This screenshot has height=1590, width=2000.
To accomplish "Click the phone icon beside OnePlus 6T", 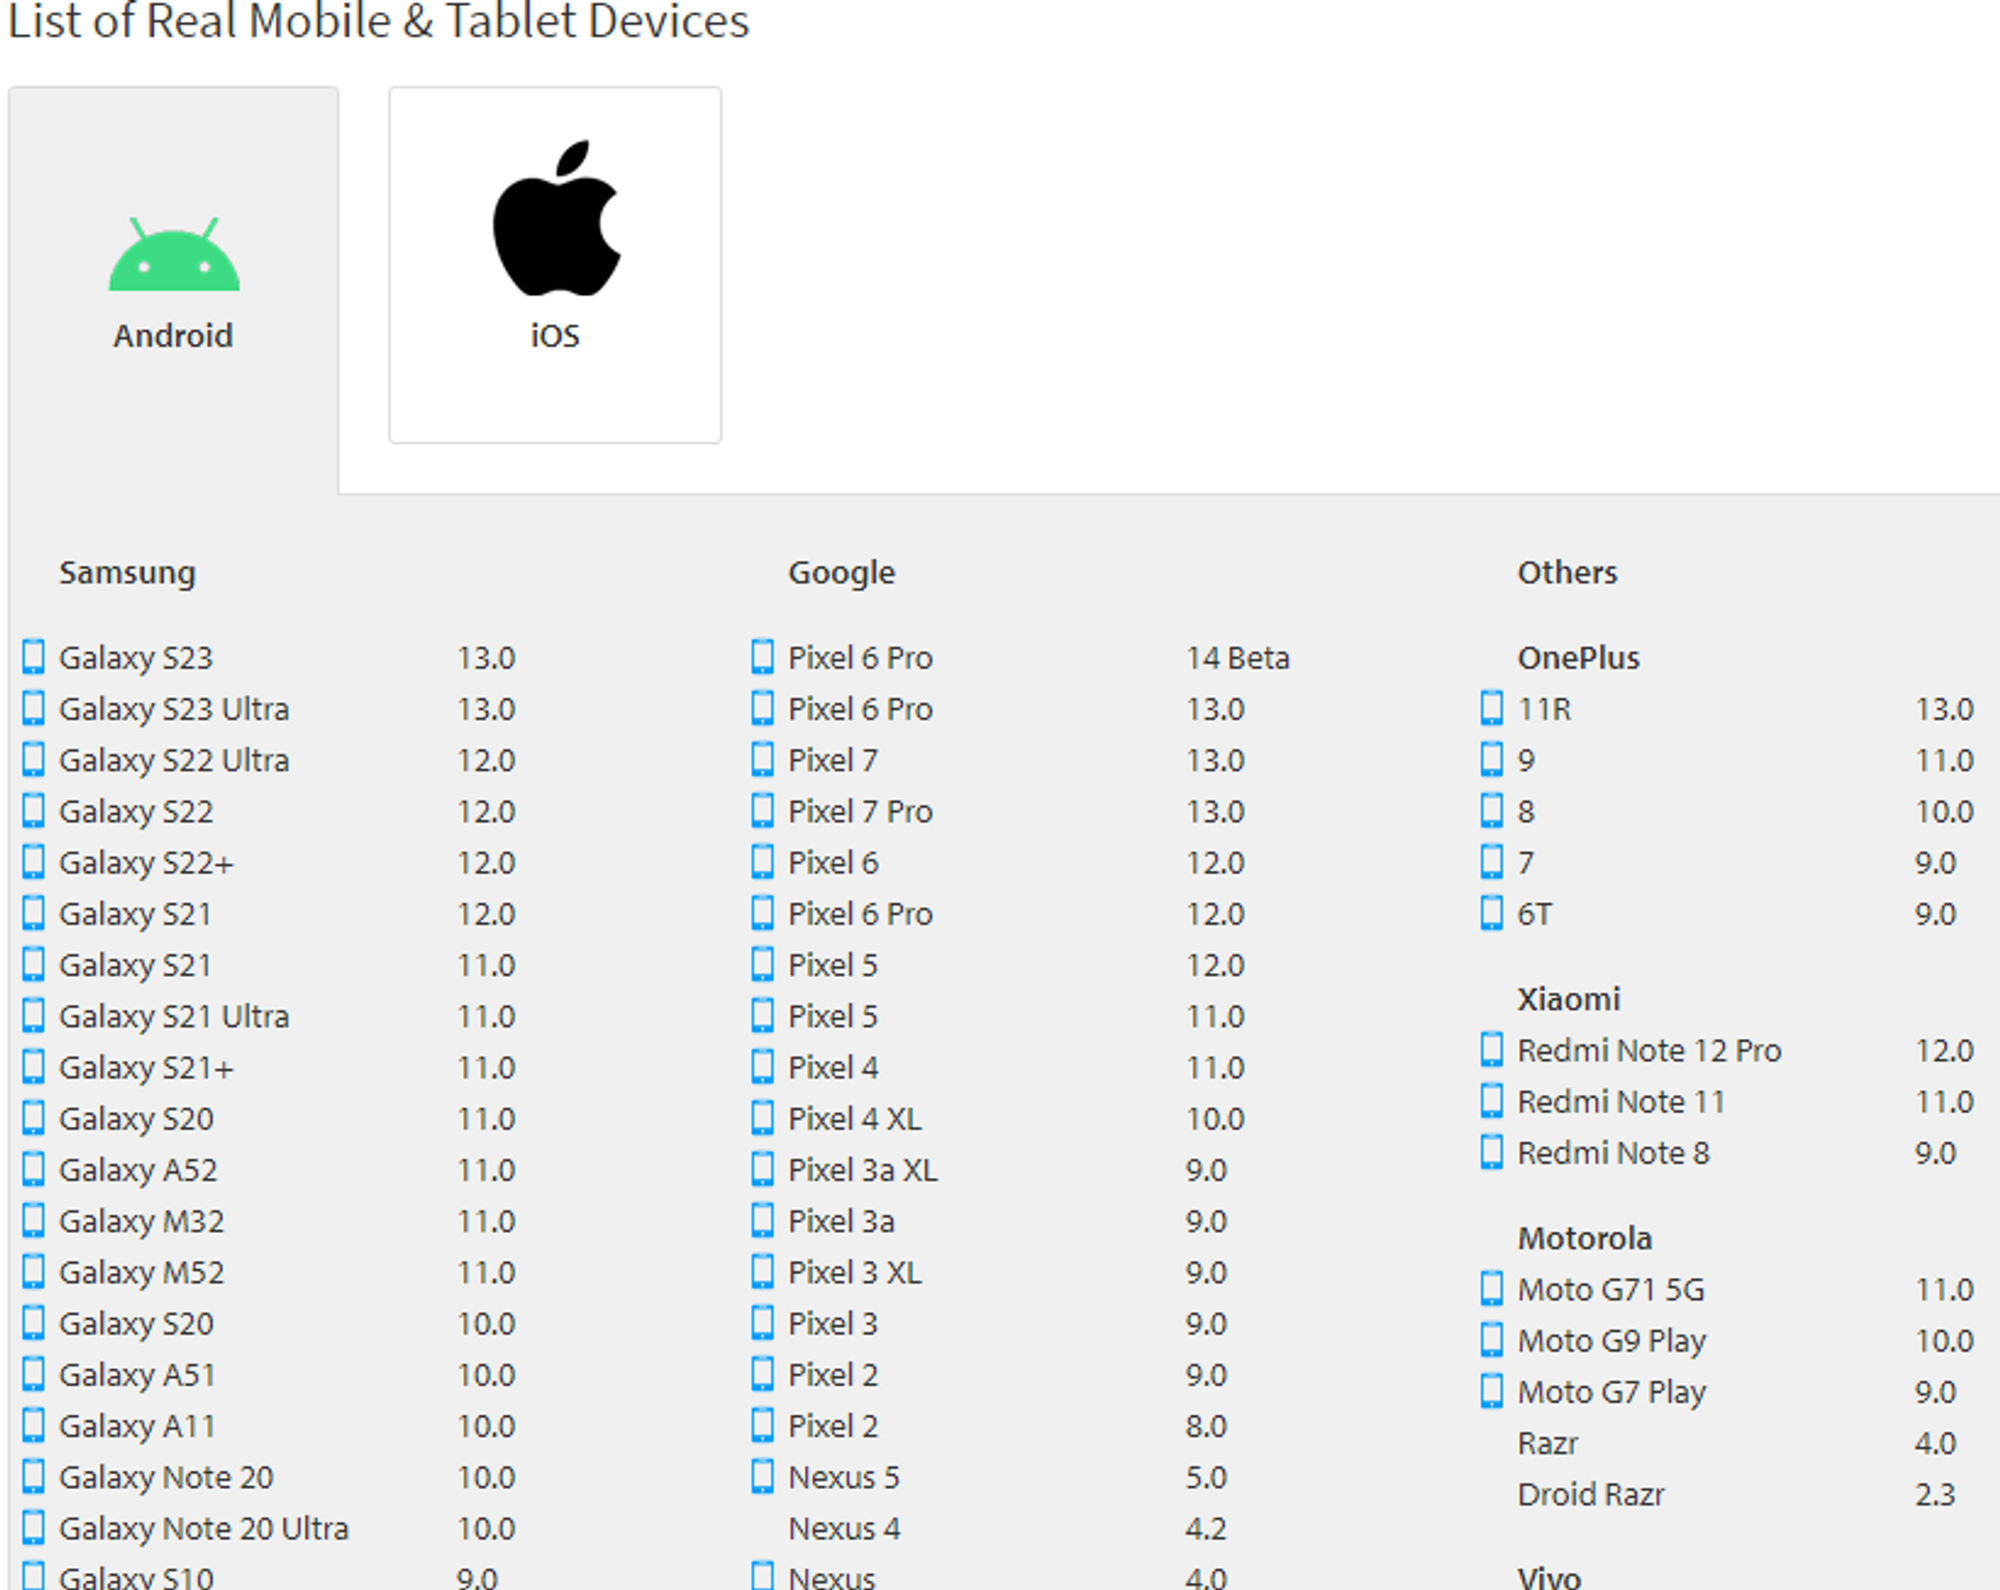I will click(x=1491, y=913).
